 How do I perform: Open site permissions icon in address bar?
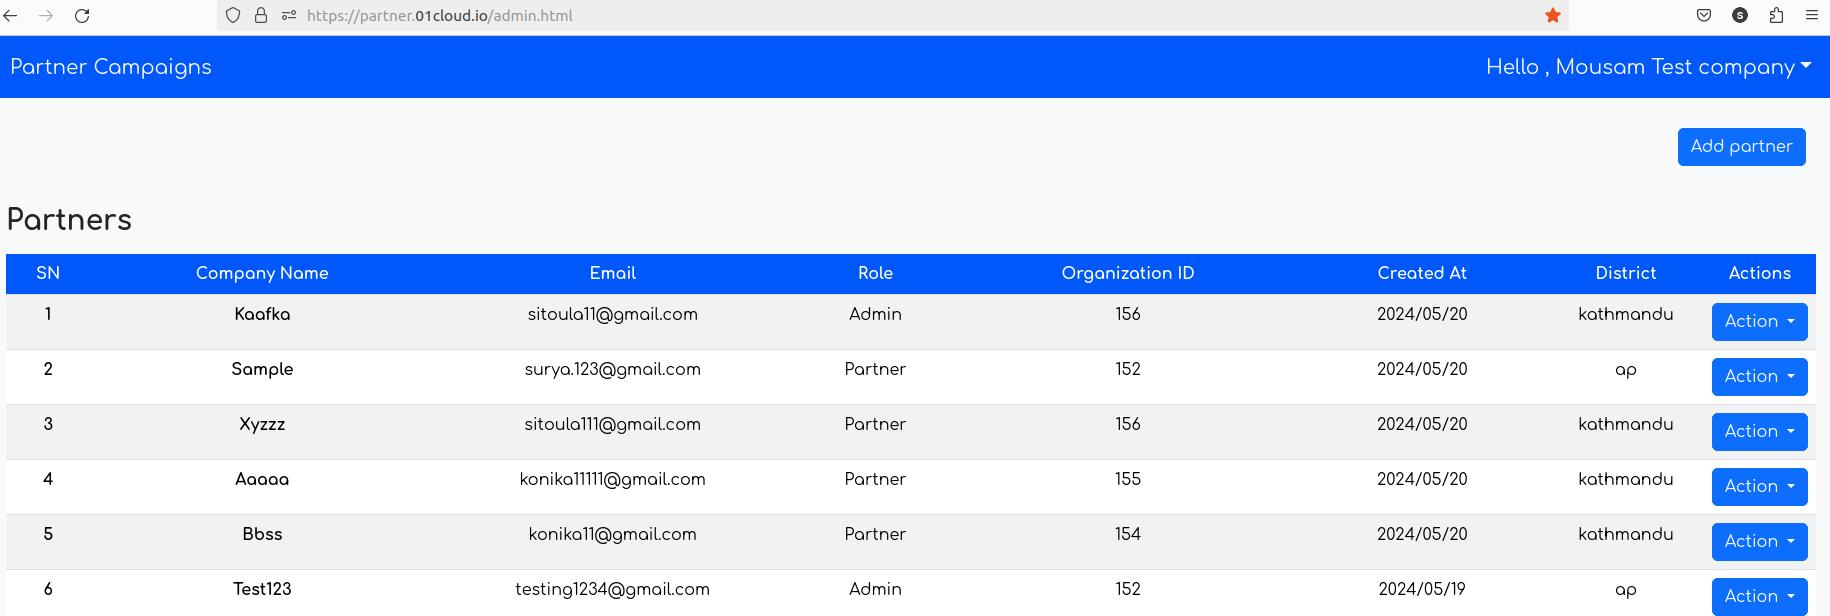[289, 15]
